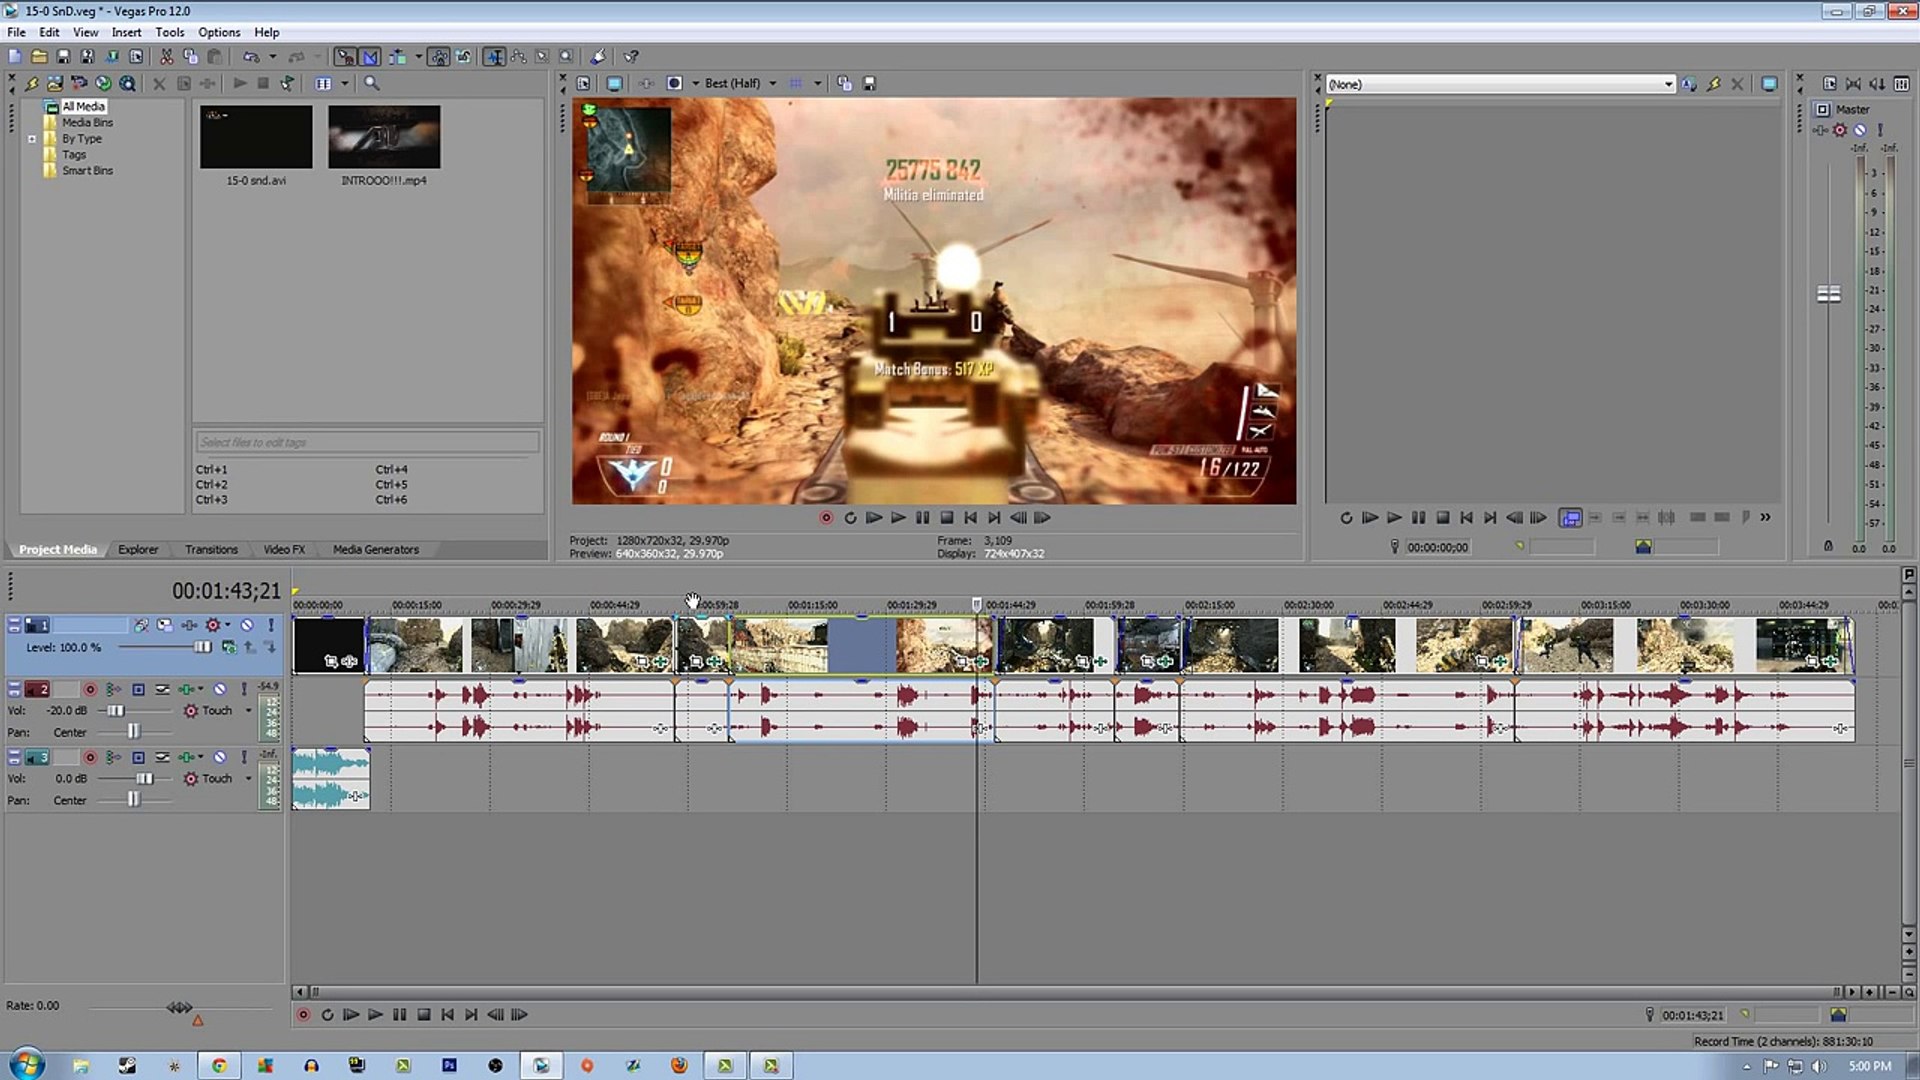The height and width of the screenshot is (1080, 1920).
Task: Adjust the Vol slider on audio track 2
Action: click(x=117, y=710)
